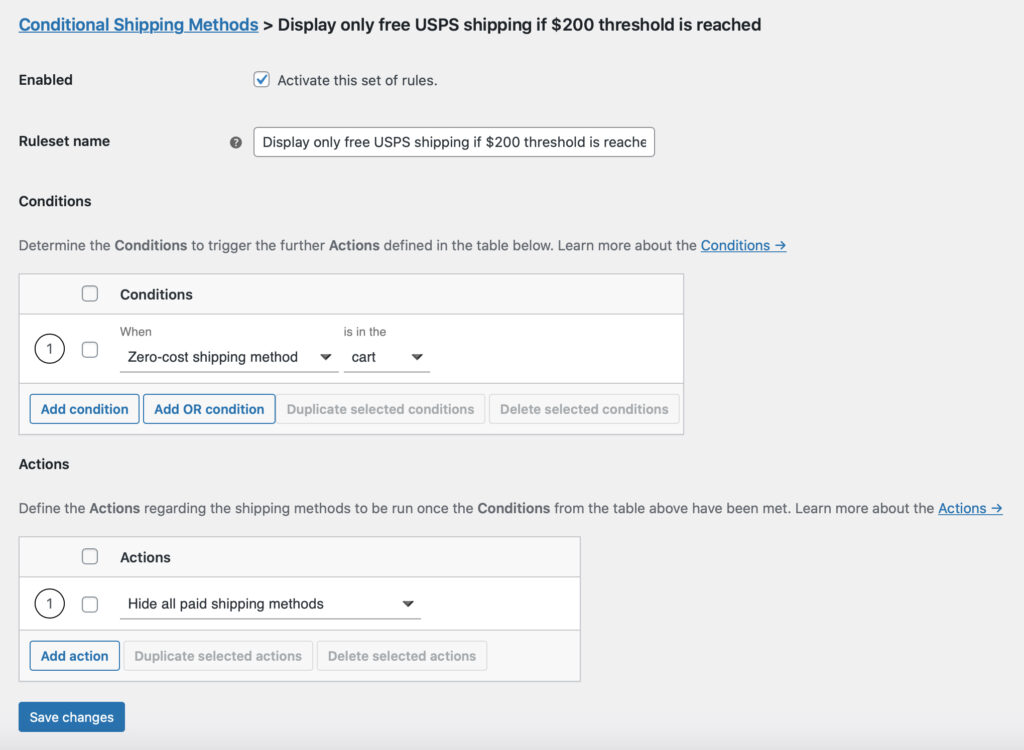1024x750 pixels.
Task: Enable the 'Activate this set of rules' checkbox
Action: coord(261,79)
